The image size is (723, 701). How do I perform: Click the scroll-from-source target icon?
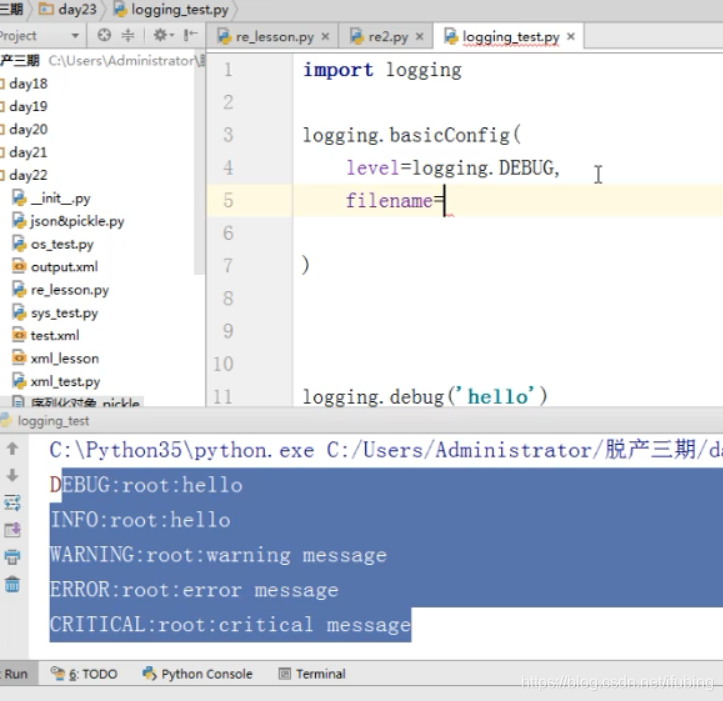(x=104, y=35)
